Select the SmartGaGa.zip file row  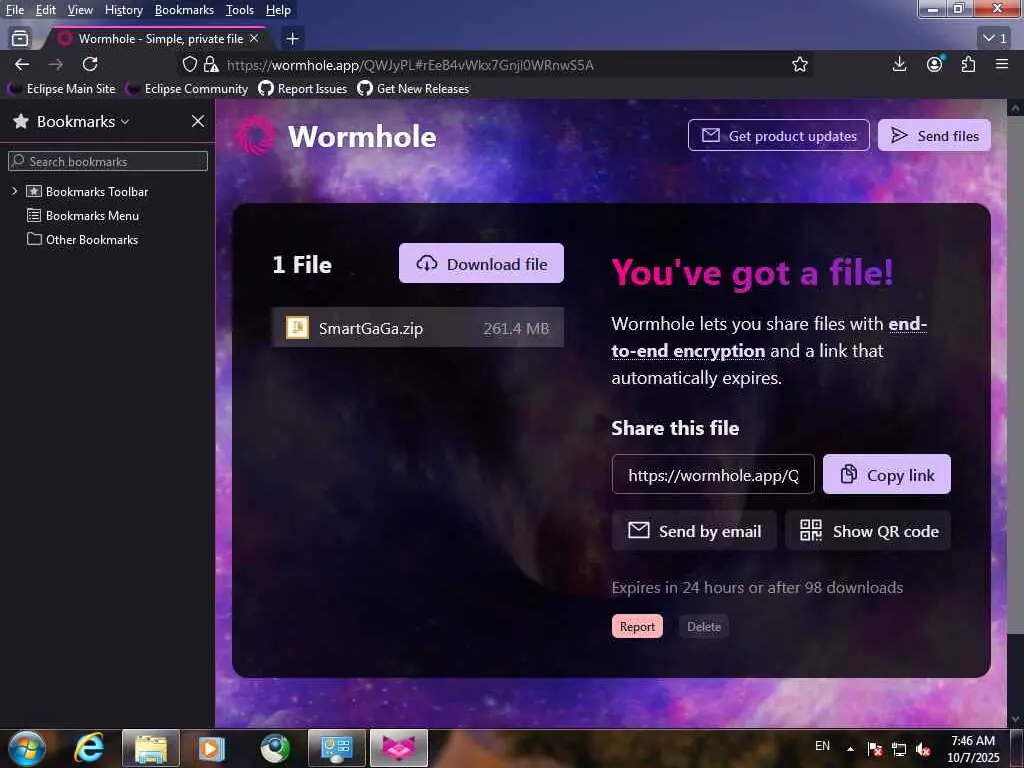point(417,327)
